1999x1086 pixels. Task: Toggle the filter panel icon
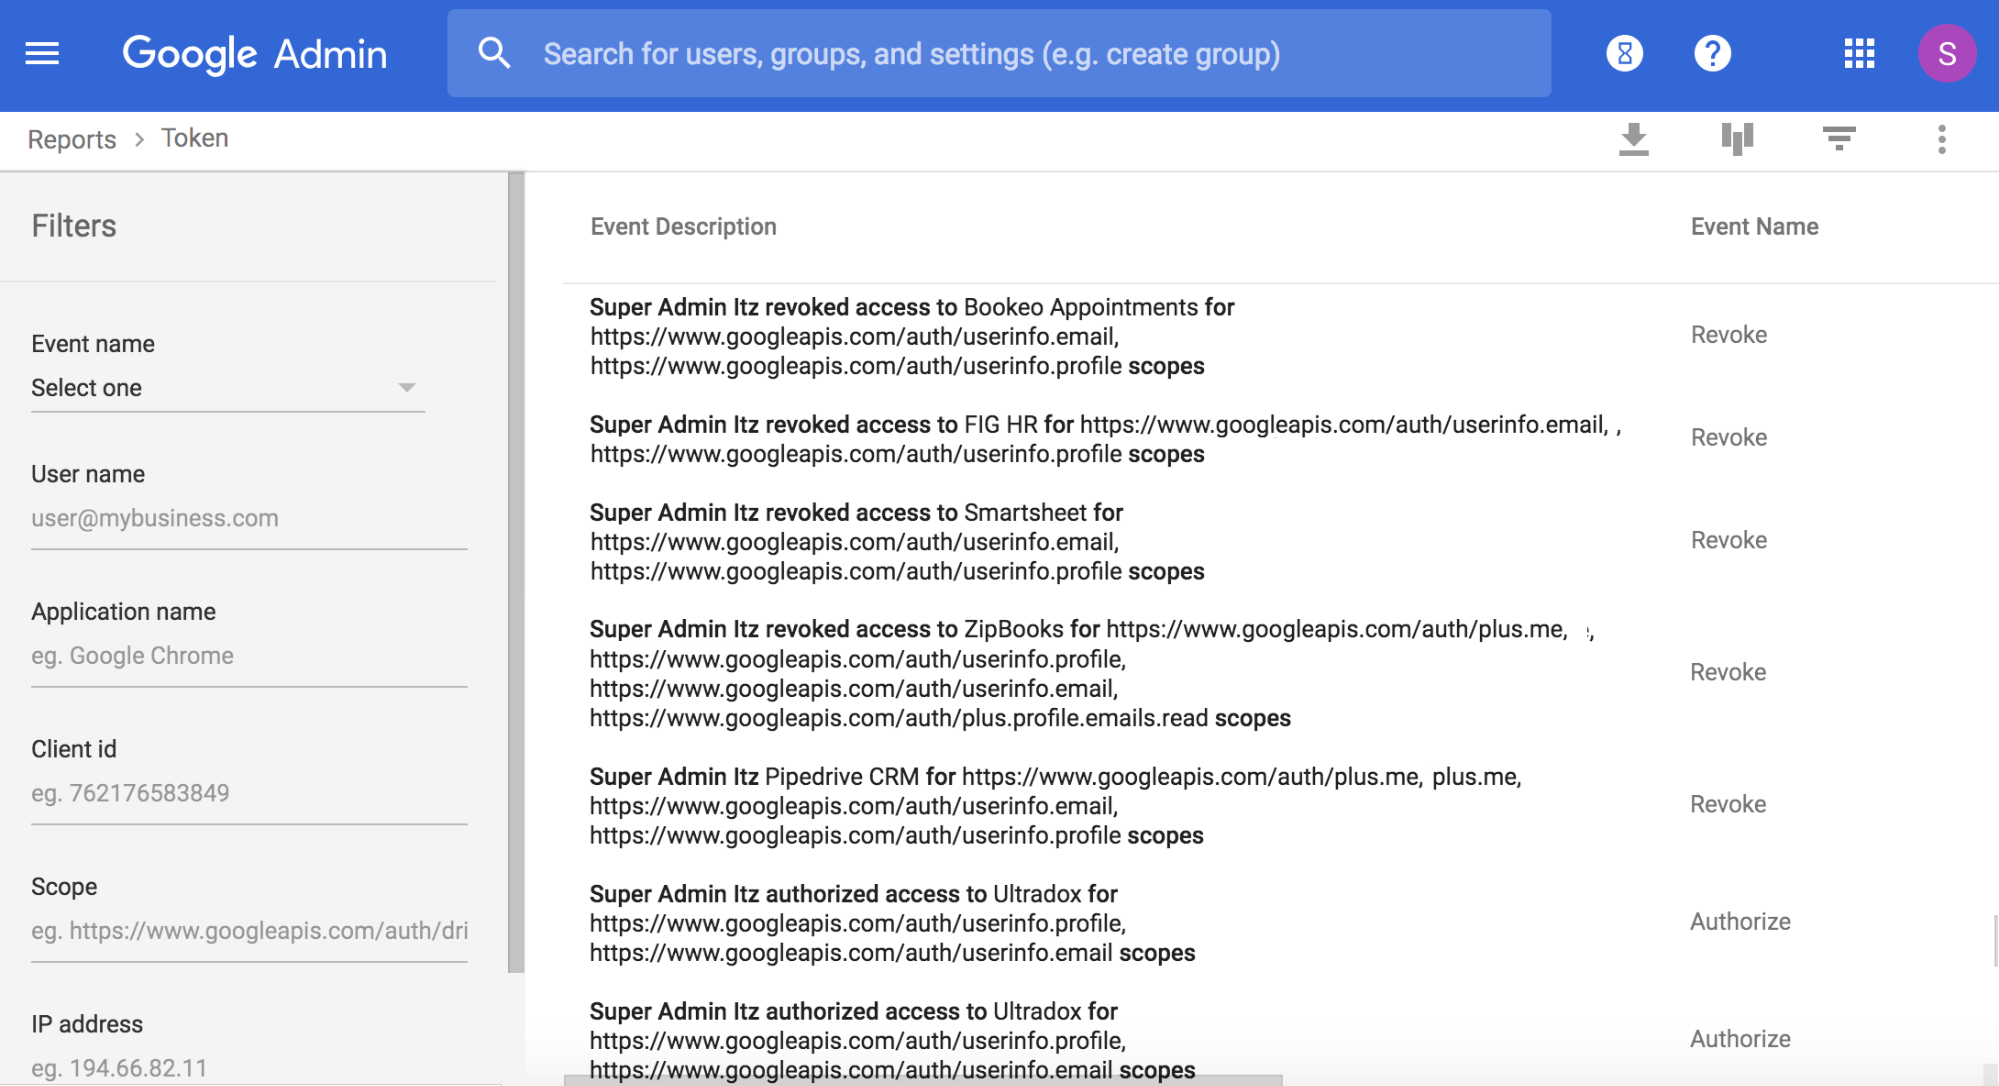[x=1839, y=139]
